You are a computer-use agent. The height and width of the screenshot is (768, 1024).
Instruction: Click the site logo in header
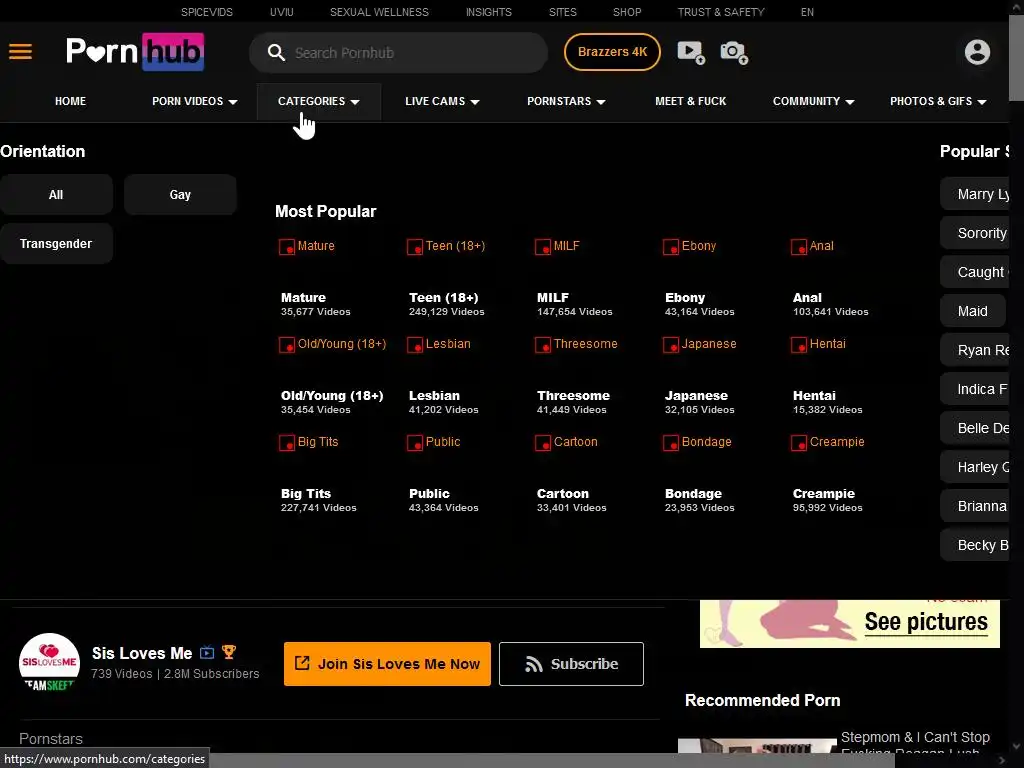pos(135,52)
